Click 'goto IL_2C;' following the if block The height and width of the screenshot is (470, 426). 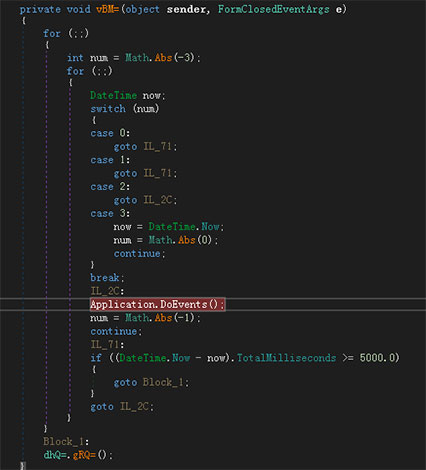[x=122, y=407]
